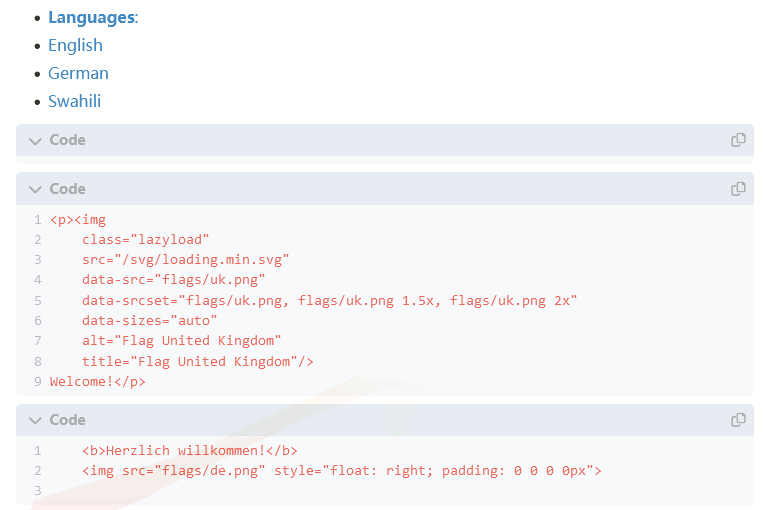Copy the lazyload image code block
766x510 pixels.
click(x=738, y=189)
